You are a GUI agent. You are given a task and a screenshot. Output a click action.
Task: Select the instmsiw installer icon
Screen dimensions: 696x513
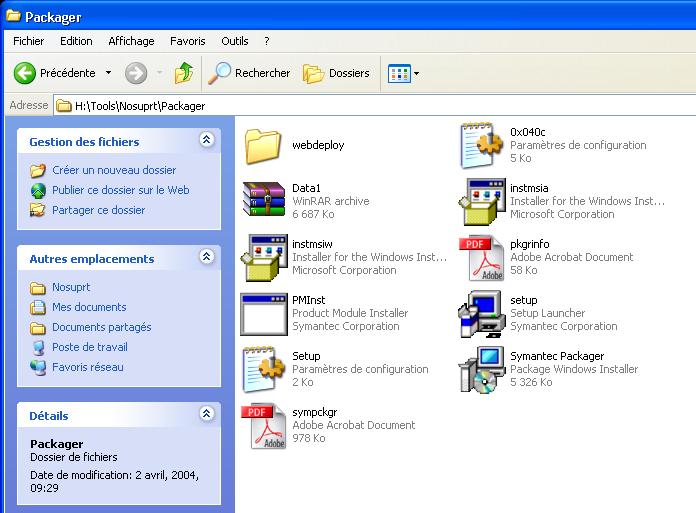tap(264, 257)
